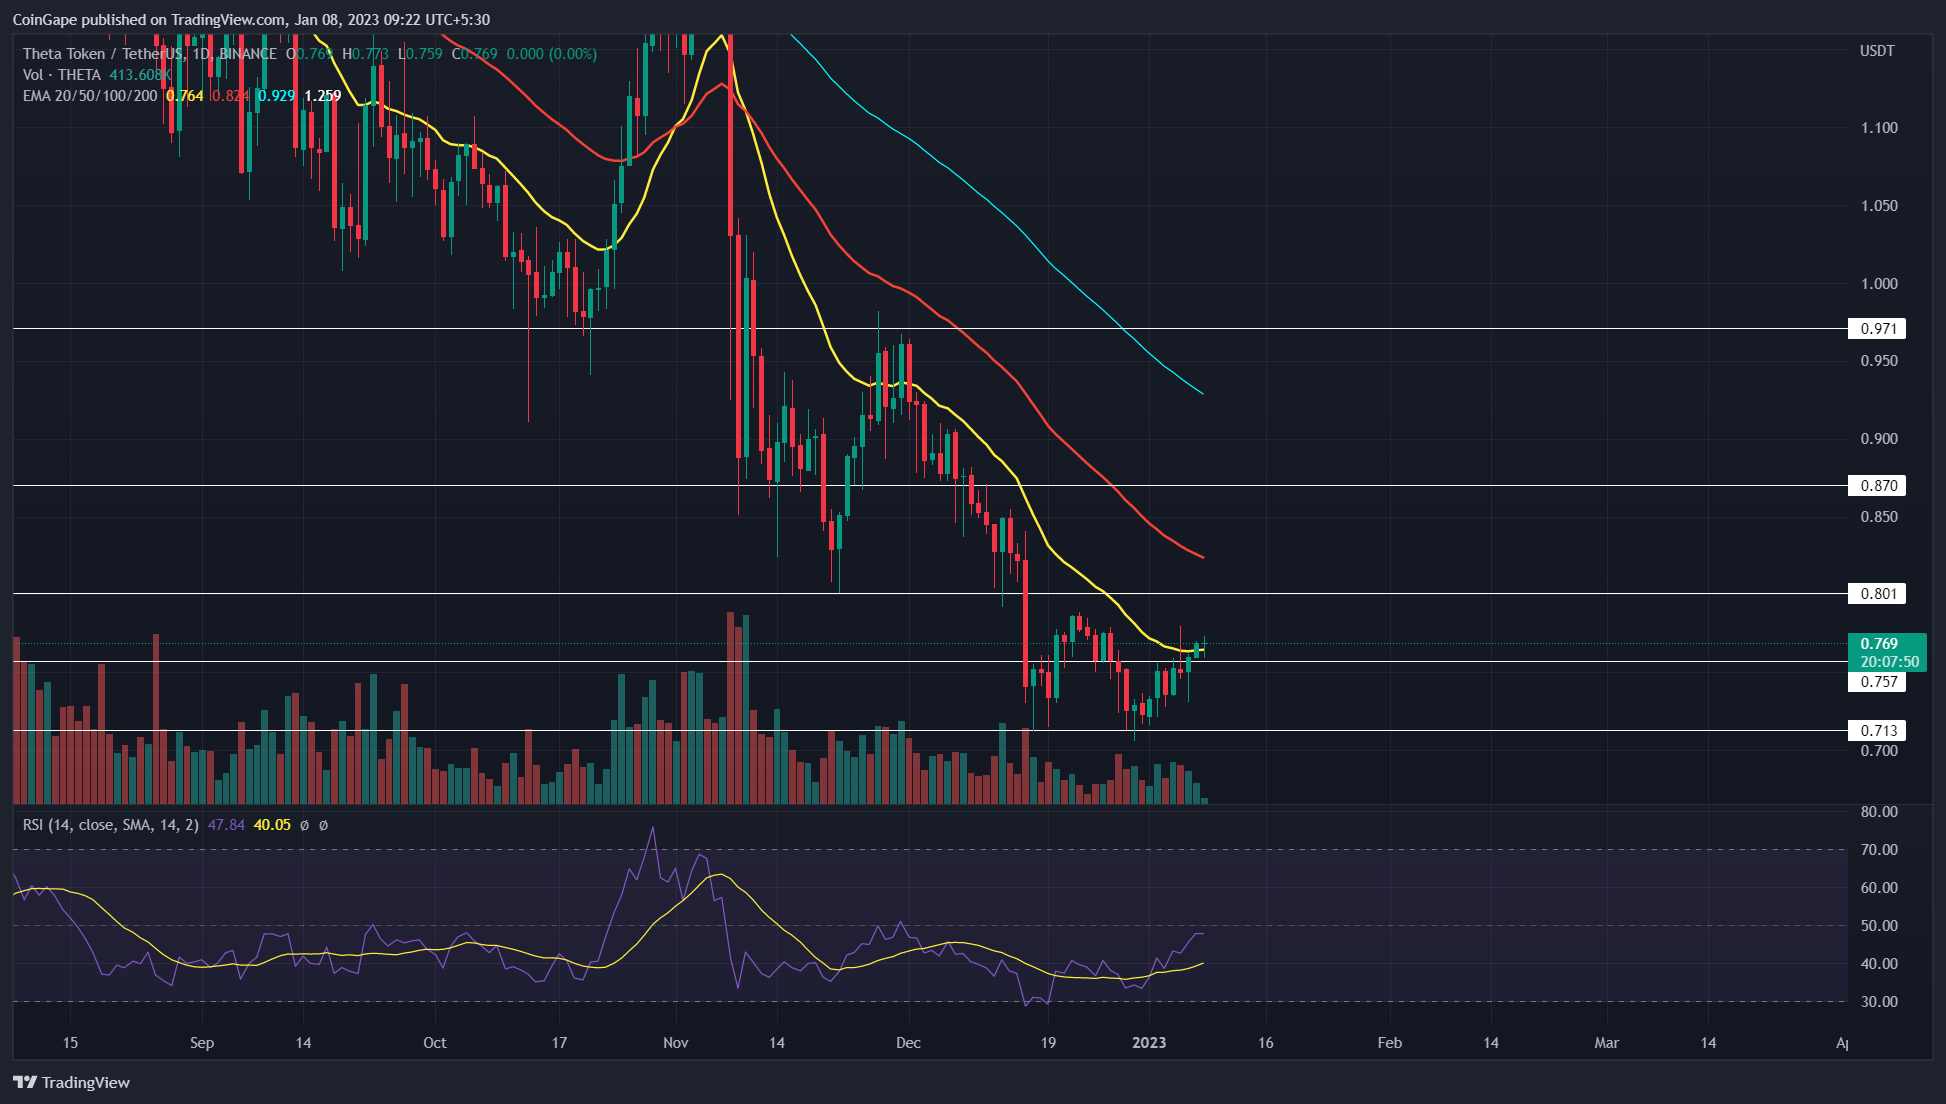Click the 17 date label after Oct
1946x1104 pixels.
tap(559, 1043)
